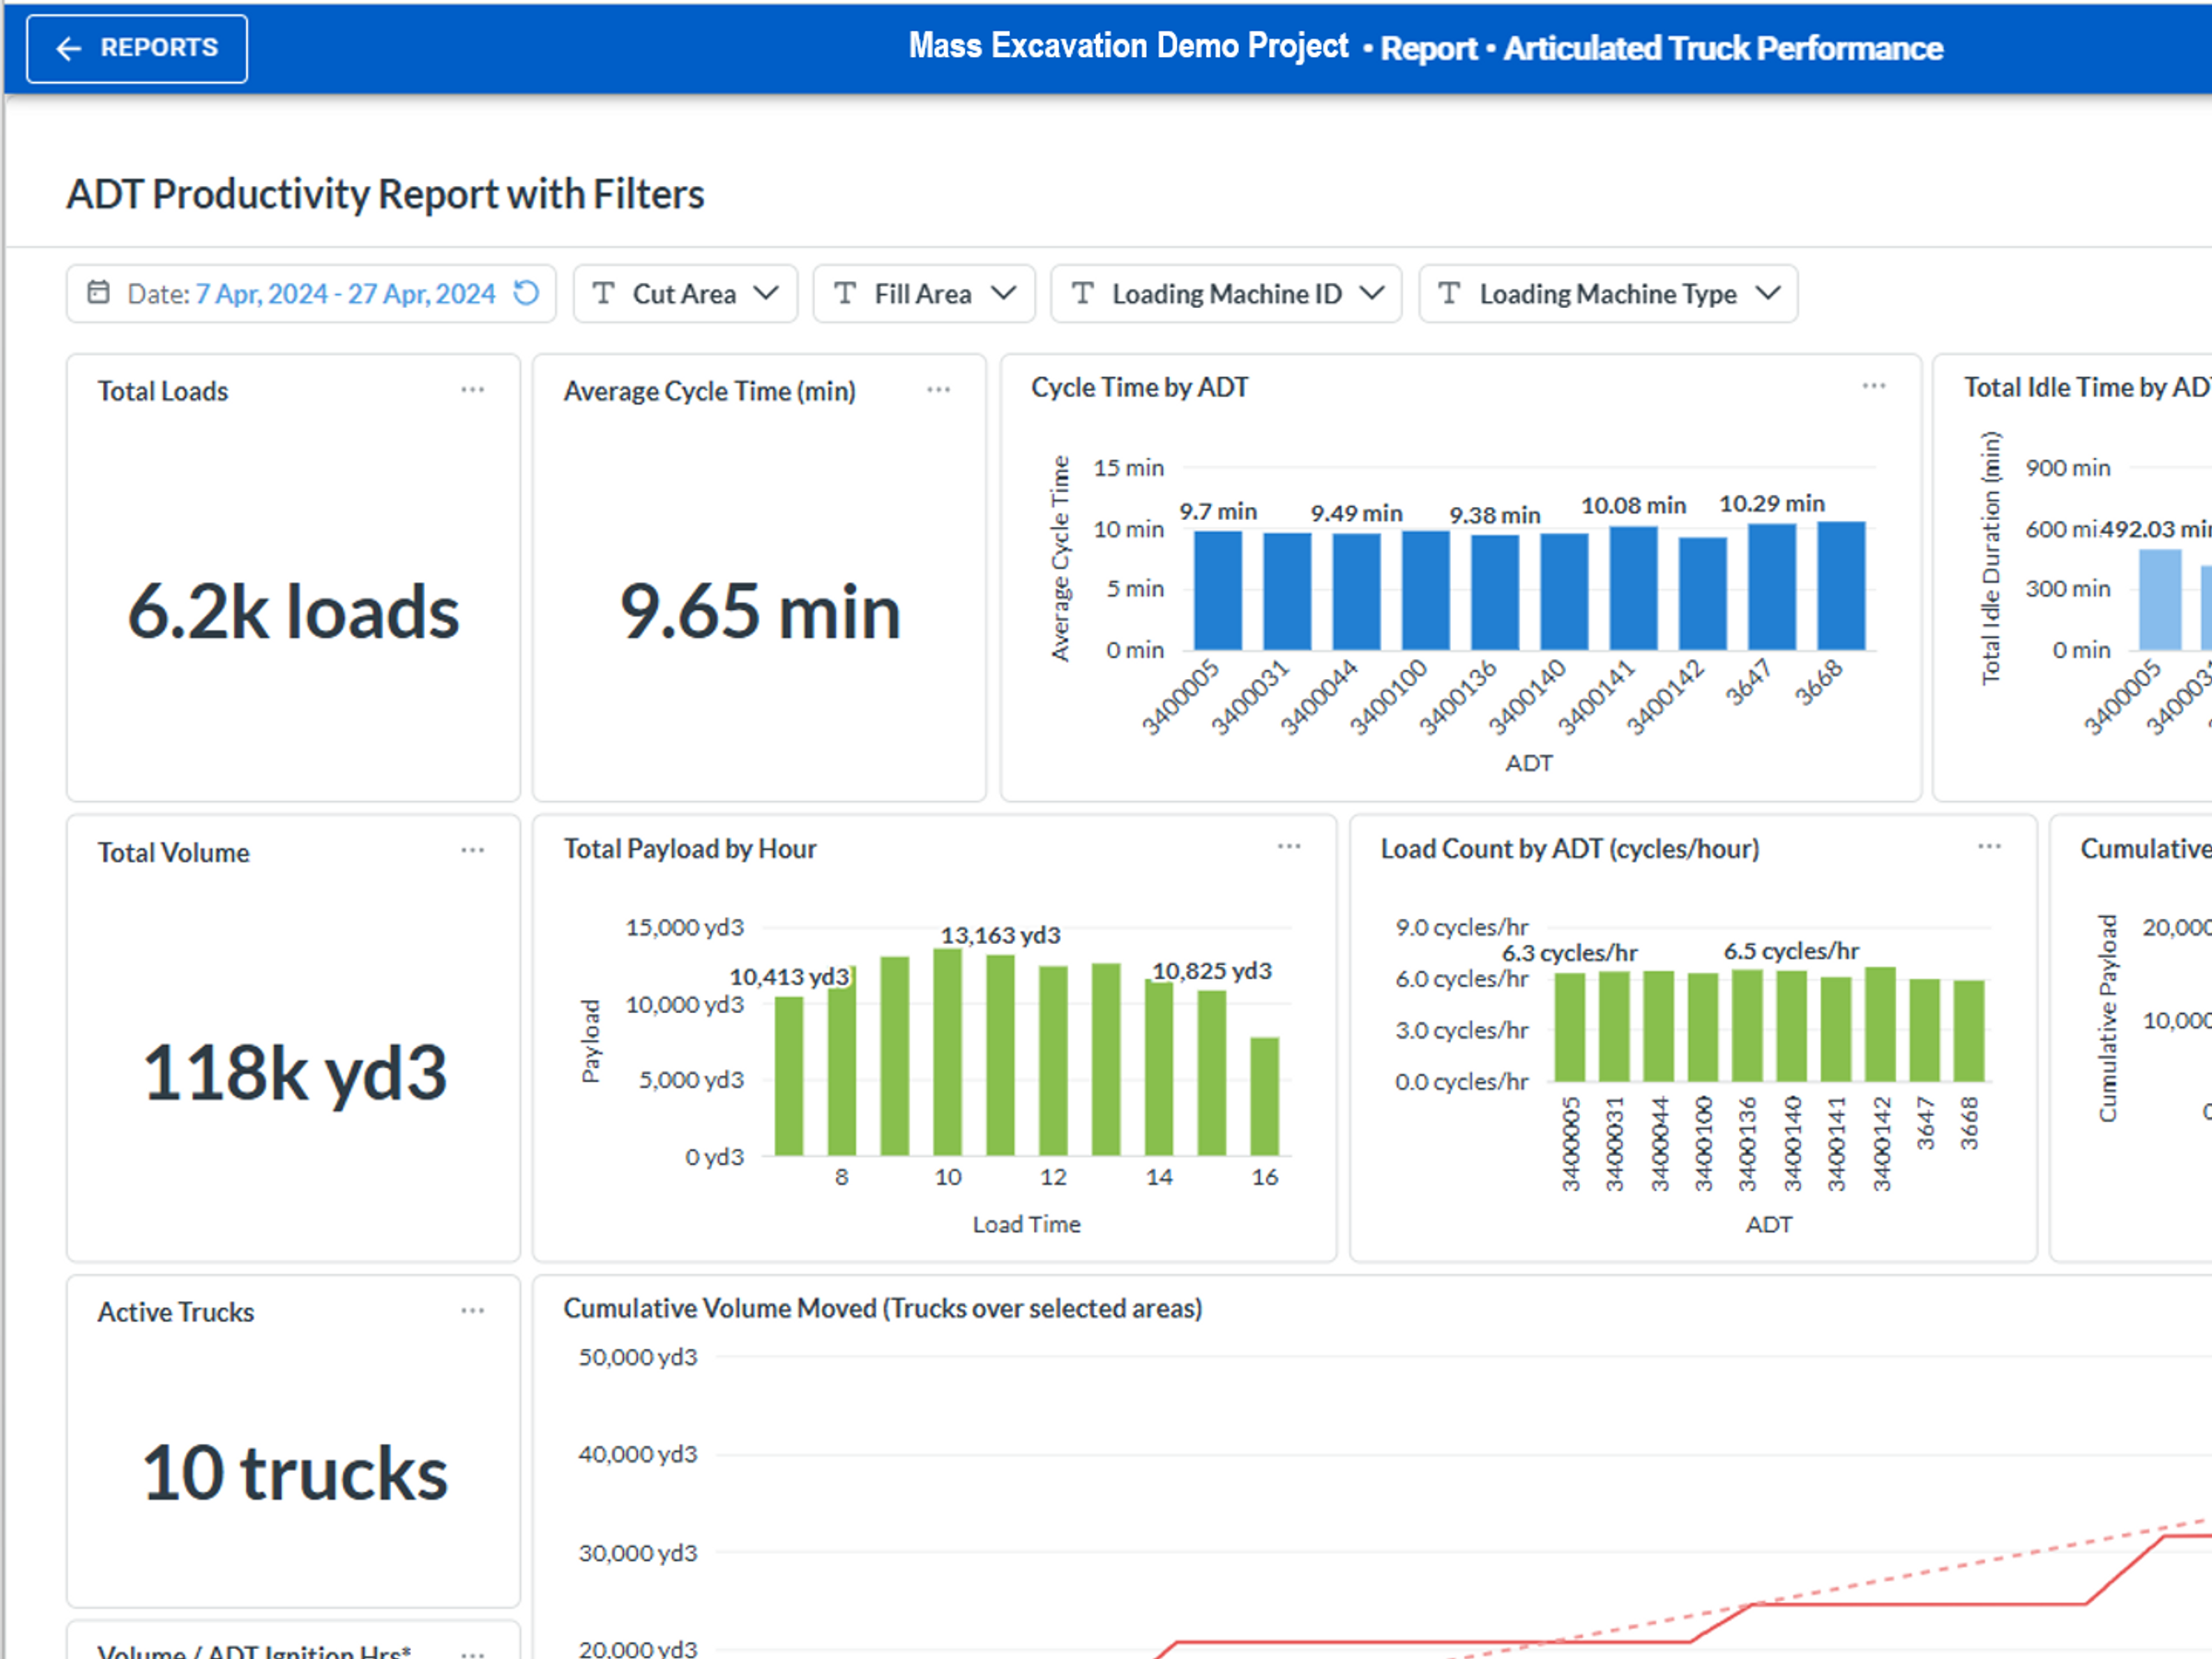Image resolution: width=2212 pixels, height=1659 pixels.
Task: Open the Average Cycle Time card options menu
Action: pyautogui.click(x=939, y=389)
